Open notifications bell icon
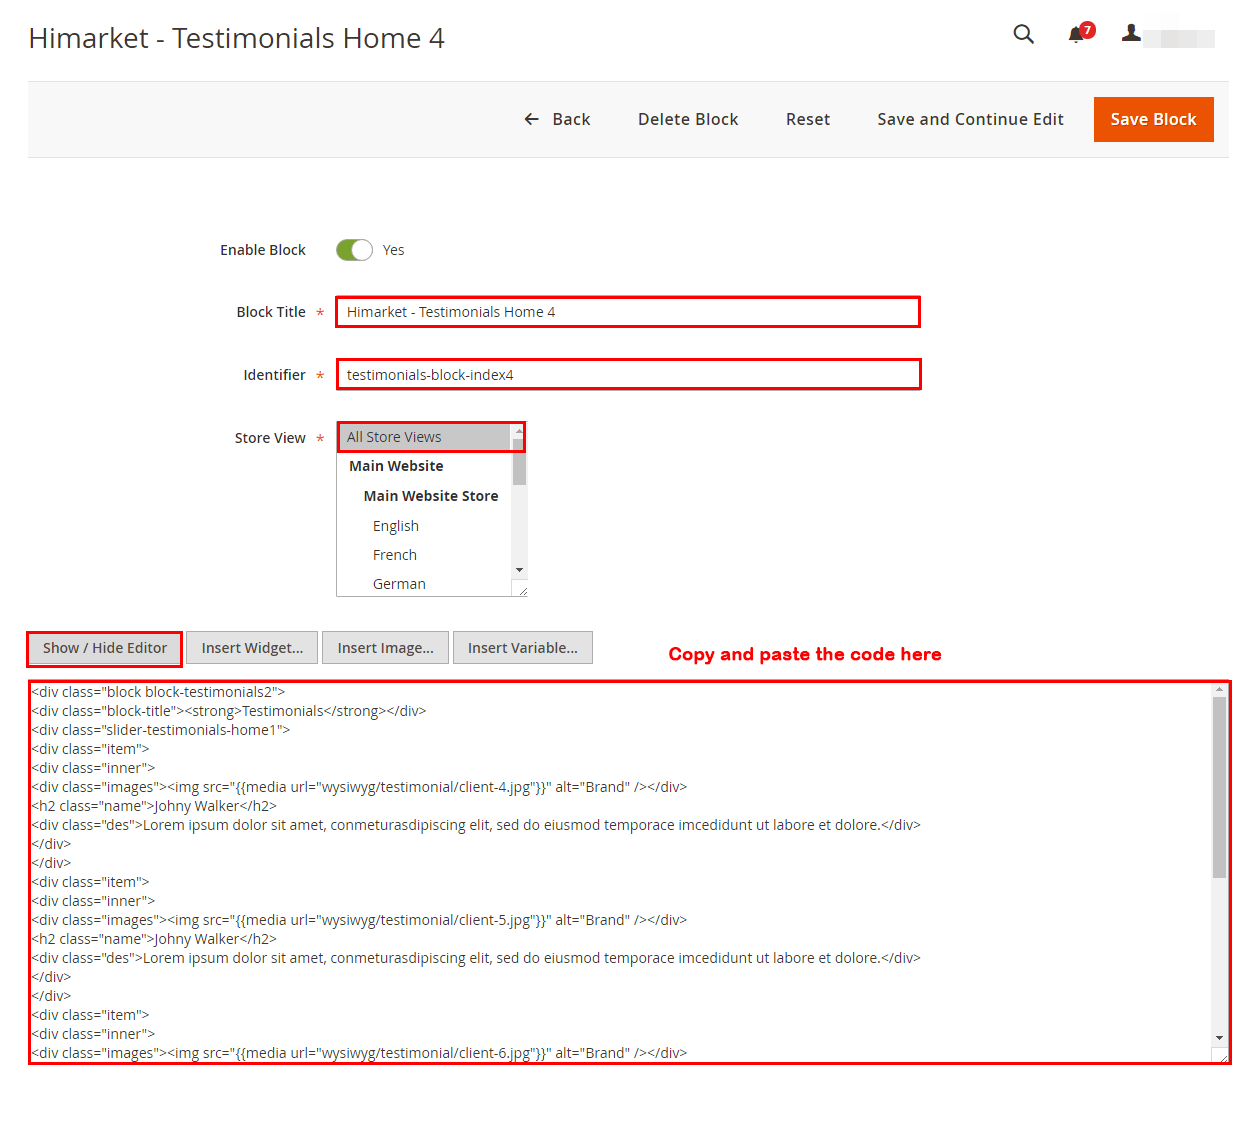1251x1125 pixels. click(x=1078, y=34)
